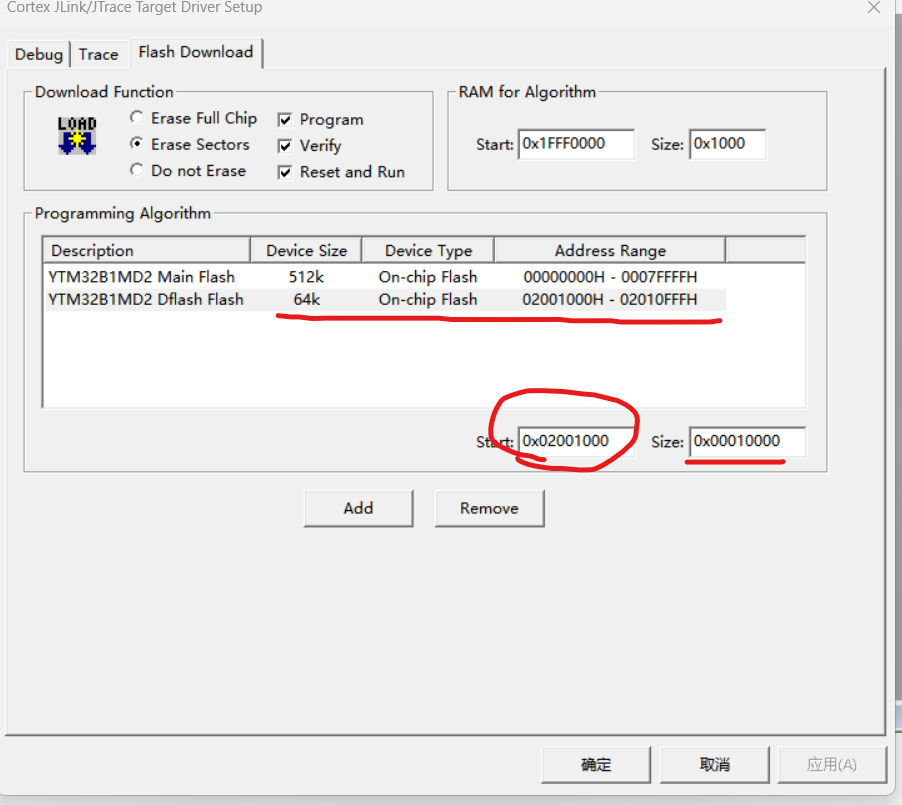
Task: Edit RAM for Algorithm Start field
Action: tap(576, 144)
